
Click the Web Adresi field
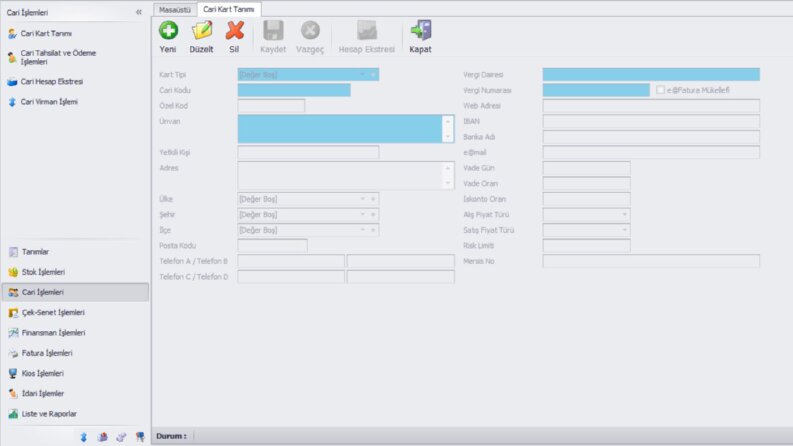click(x=651, y=106)
